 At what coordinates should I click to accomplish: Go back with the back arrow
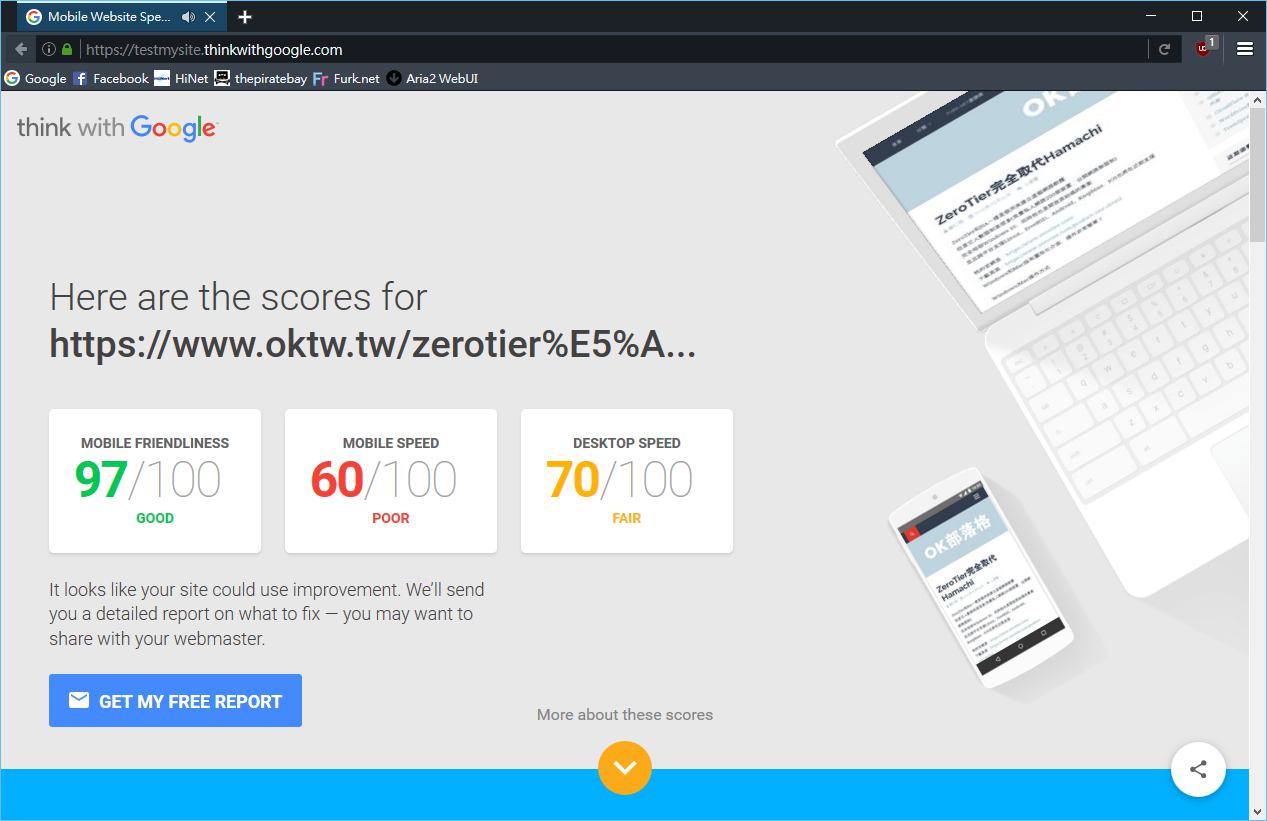coord(21,49)
